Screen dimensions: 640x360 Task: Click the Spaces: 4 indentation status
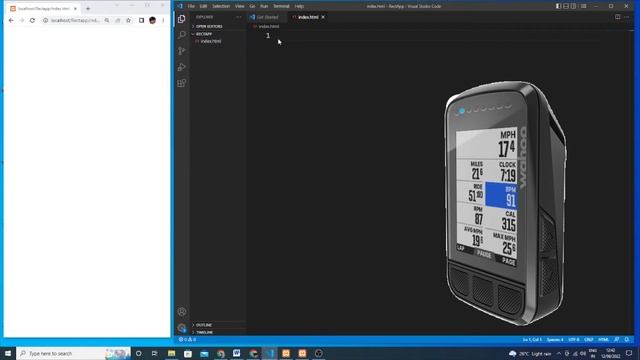(x=555, y=340)
